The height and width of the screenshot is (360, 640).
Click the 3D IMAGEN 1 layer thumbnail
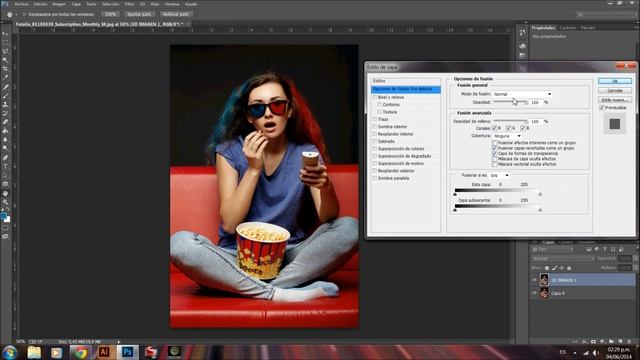tap(544, 280)
